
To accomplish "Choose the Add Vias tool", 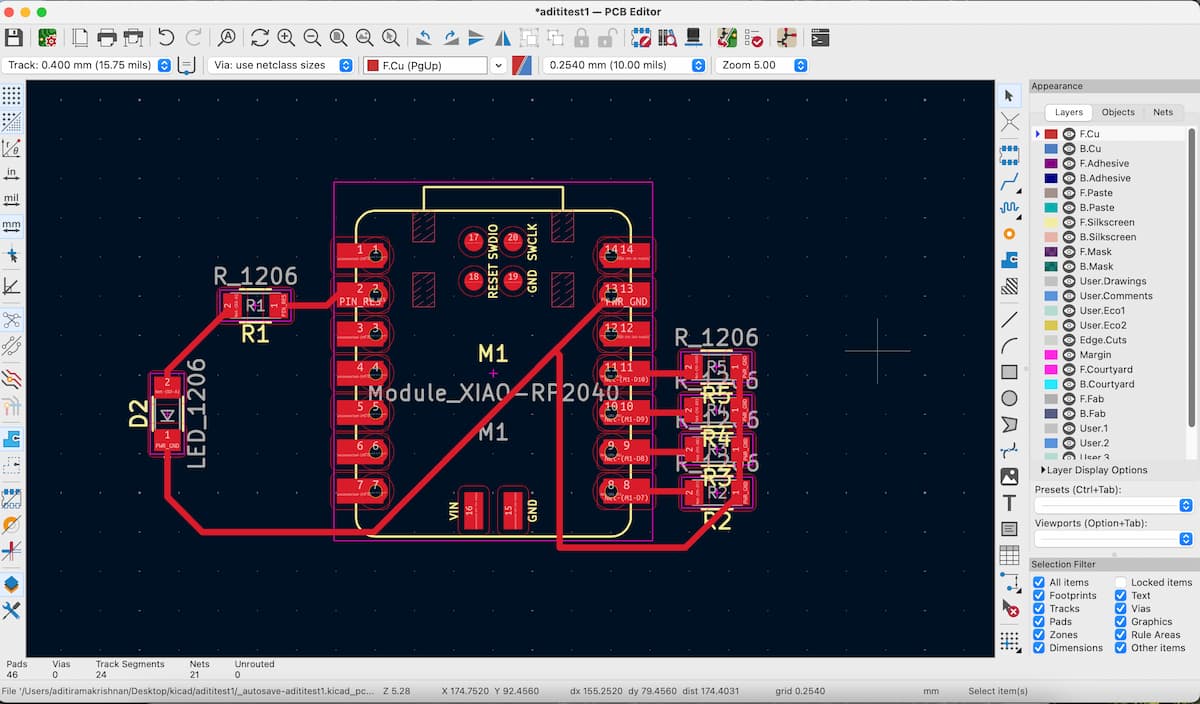I will (1009, 234).
